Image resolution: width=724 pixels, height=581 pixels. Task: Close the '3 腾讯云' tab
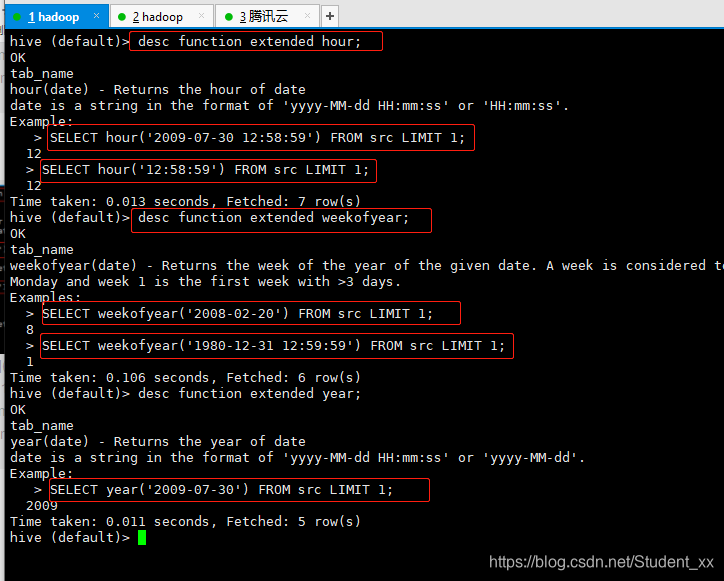[308, 16]
